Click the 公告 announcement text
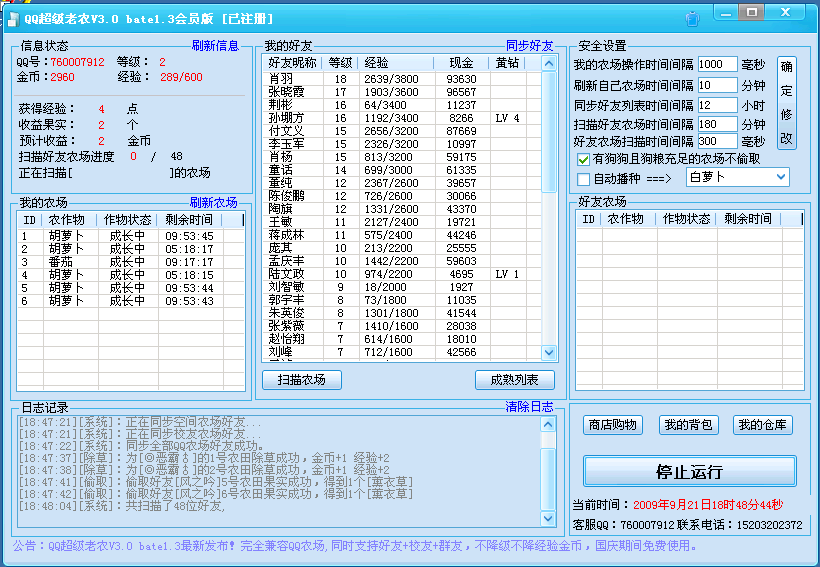The width and height of the screenshot is (820, 567). tap(355, 546)
